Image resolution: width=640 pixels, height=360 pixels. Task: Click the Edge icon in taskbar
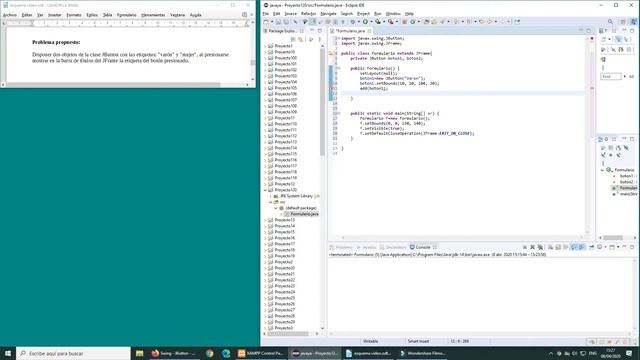(x=226, y=353)
